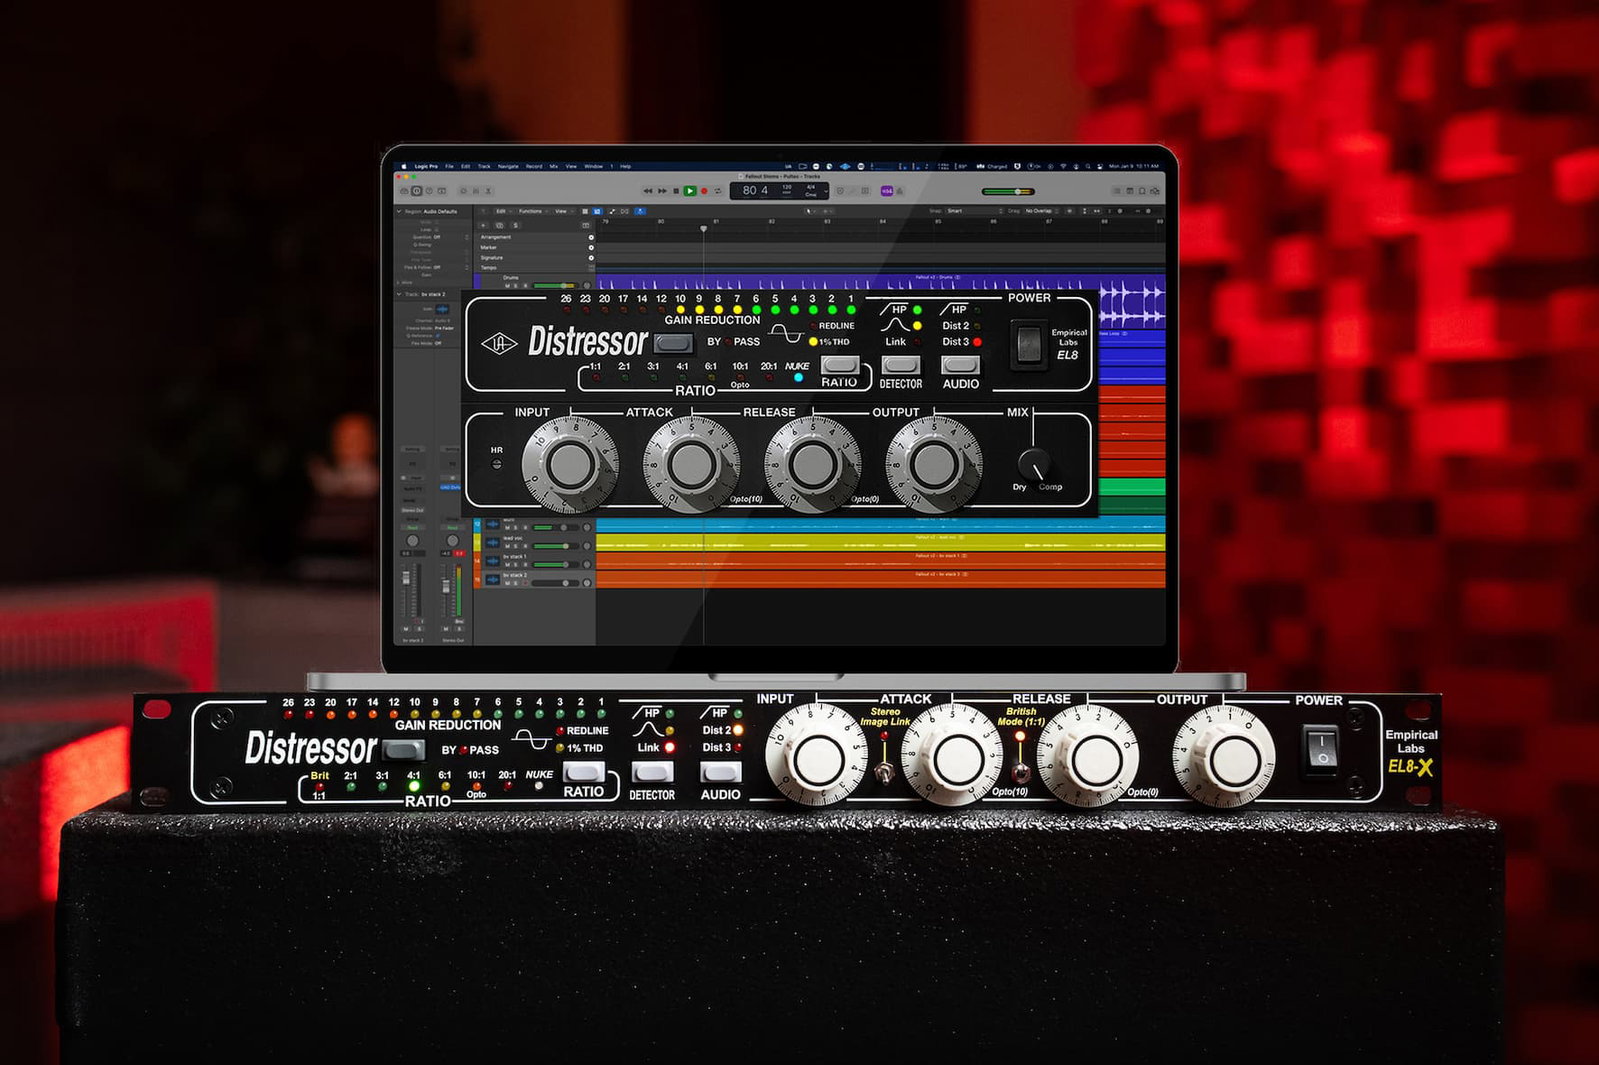Open the Mix menu in the menu bar
This screenshot has width=1599, height=1065.
[554, 166]
